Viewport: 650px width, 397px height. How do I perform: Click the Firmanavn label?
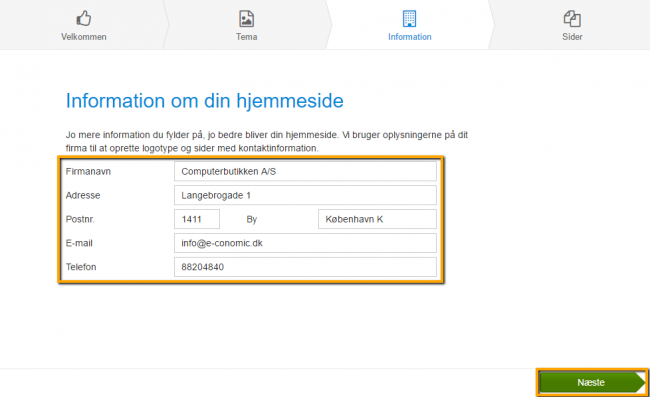tap(88, 172)
